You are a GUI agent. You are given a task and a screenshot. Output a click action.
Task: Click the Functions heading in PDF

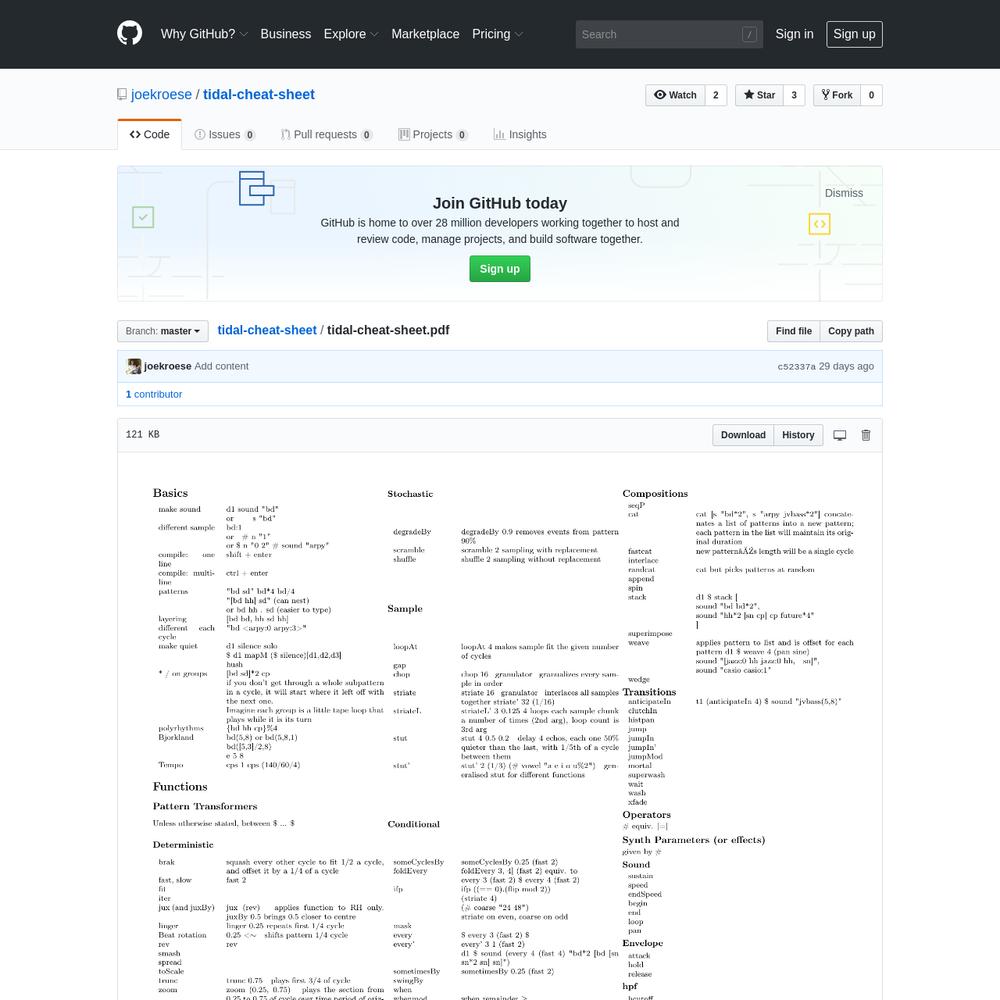[180, 786]
